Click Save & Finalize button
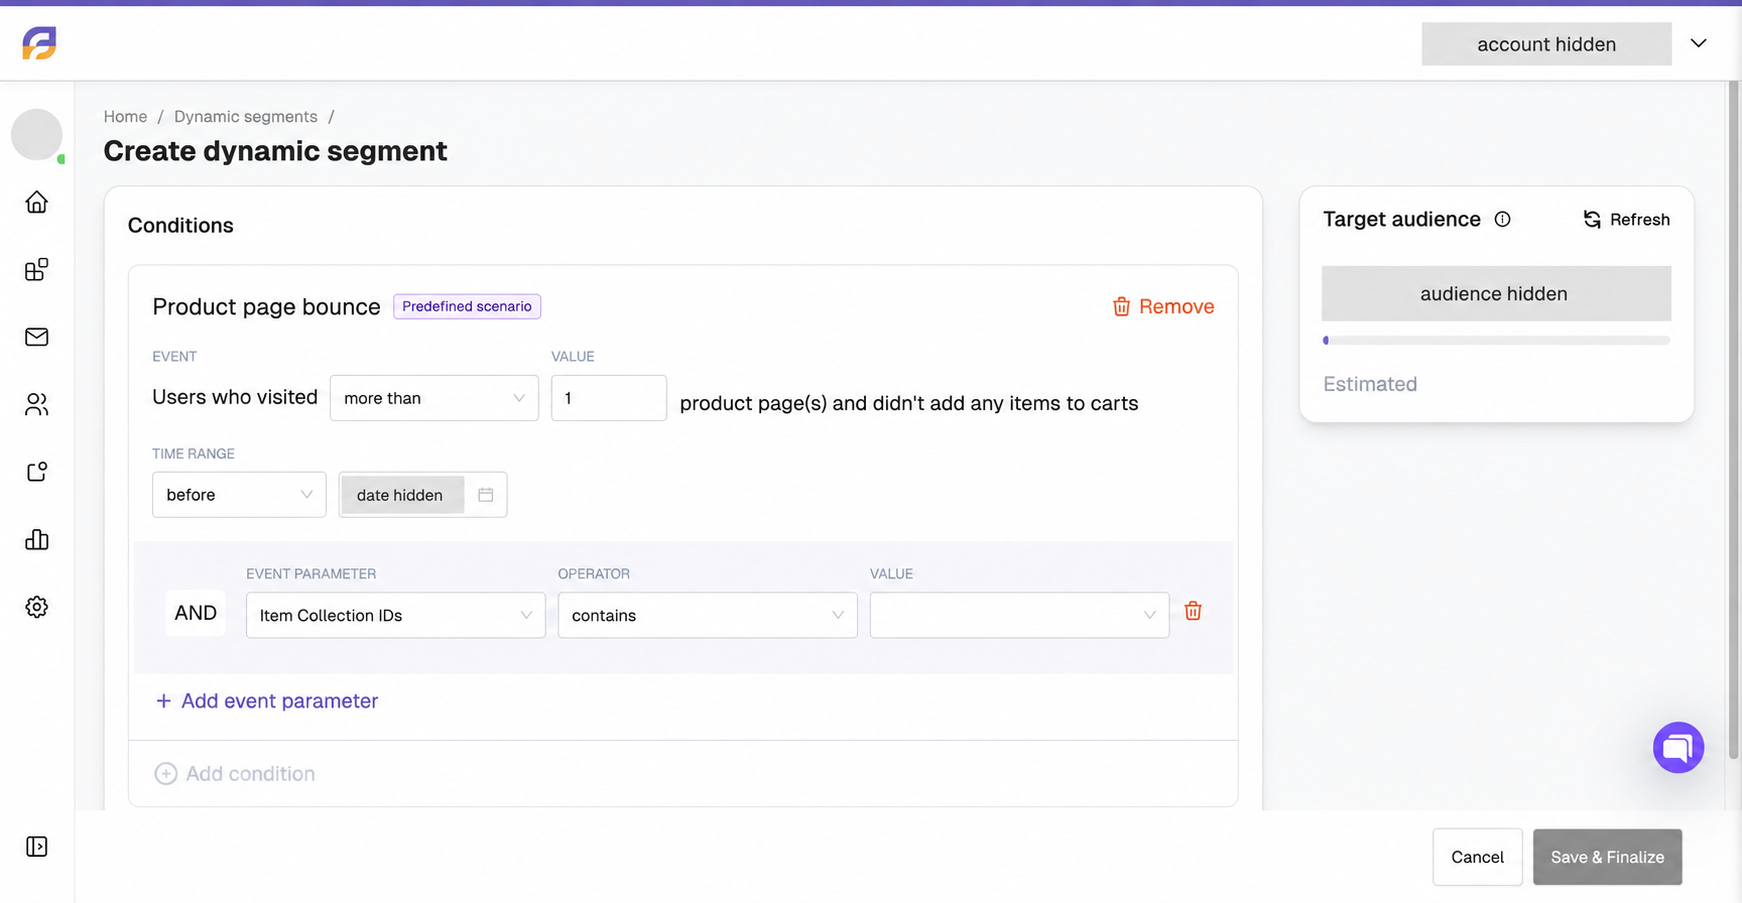 [x=1607, y=857]
